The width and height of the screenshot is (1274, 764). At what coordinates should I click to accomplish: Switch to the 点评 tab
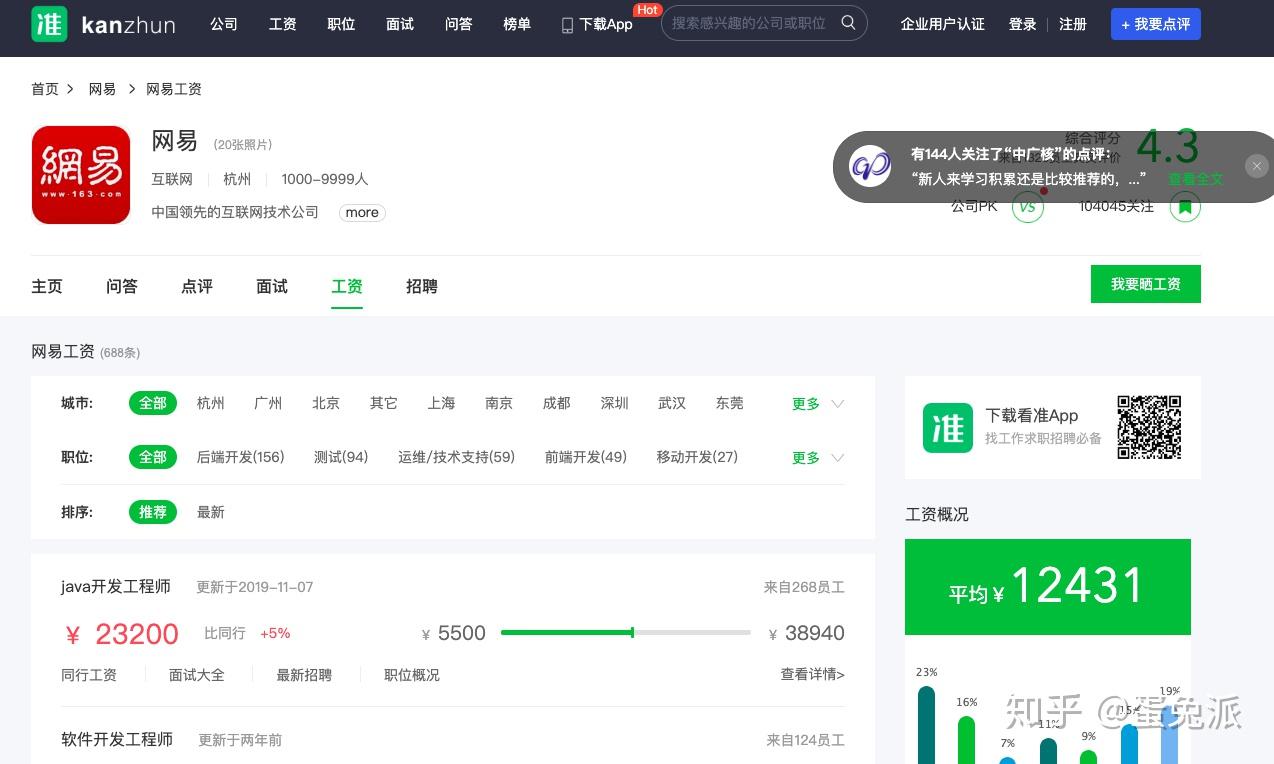pos(197,287)
